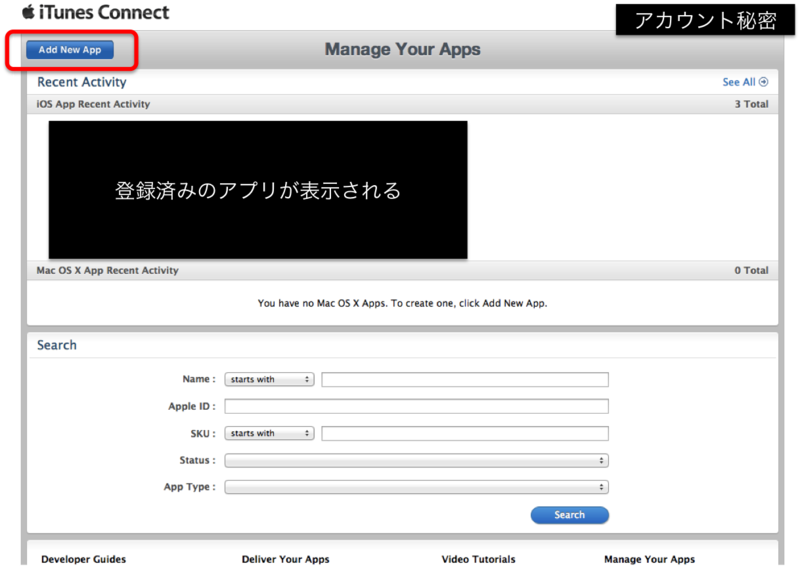This screenshot has width=800, height=566.
Task: Click the iOS App Recent Activity header
Action: [93, 104]
